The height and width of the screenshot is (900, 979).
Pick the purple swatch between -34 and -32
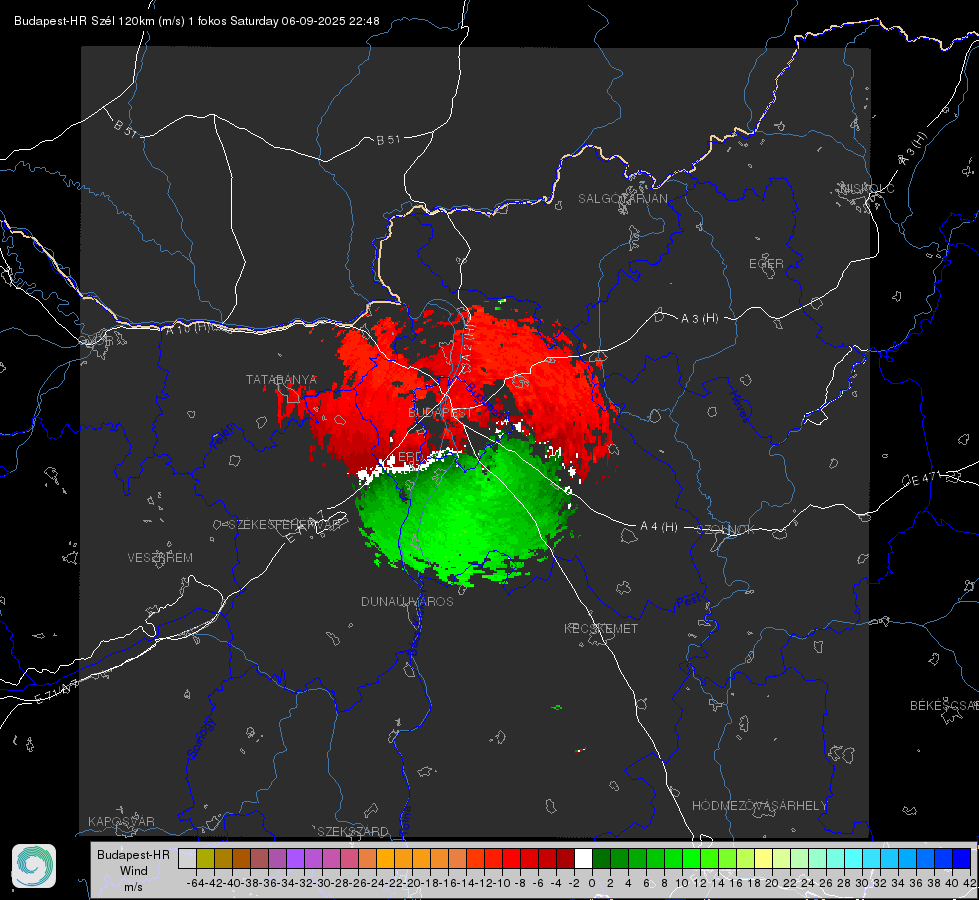pos(295,858)
